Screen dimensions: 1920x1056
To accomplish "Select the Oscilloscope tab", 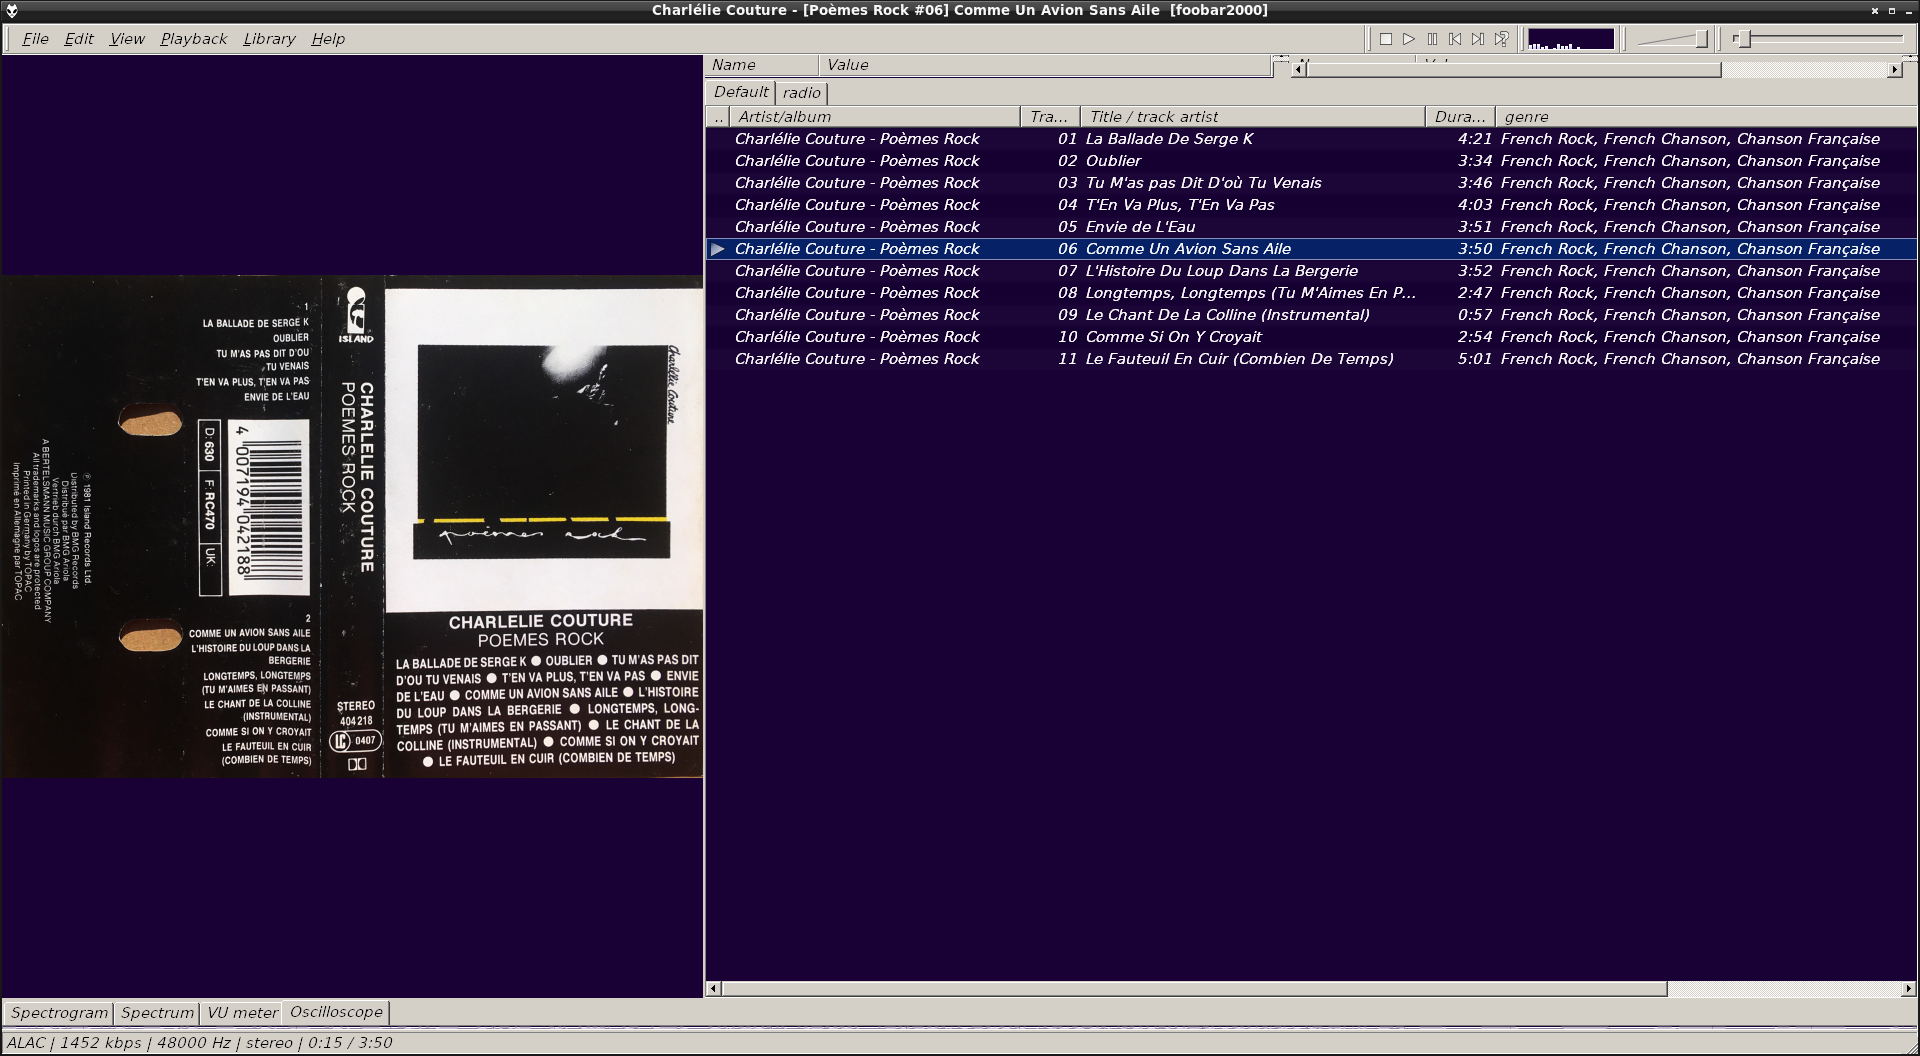I will 336,1012.
